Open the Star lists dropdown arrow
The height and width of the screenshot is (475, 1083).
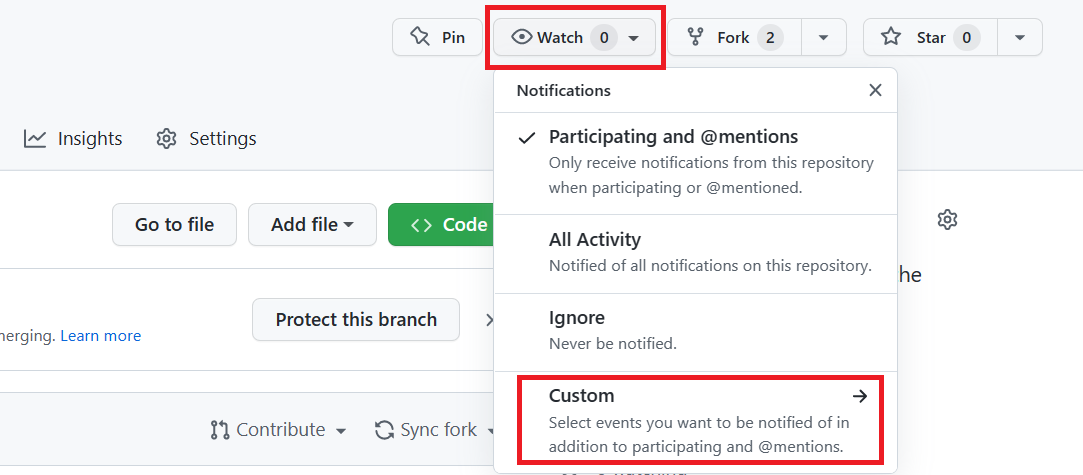pyautogui.click(x=1019, y=38)
